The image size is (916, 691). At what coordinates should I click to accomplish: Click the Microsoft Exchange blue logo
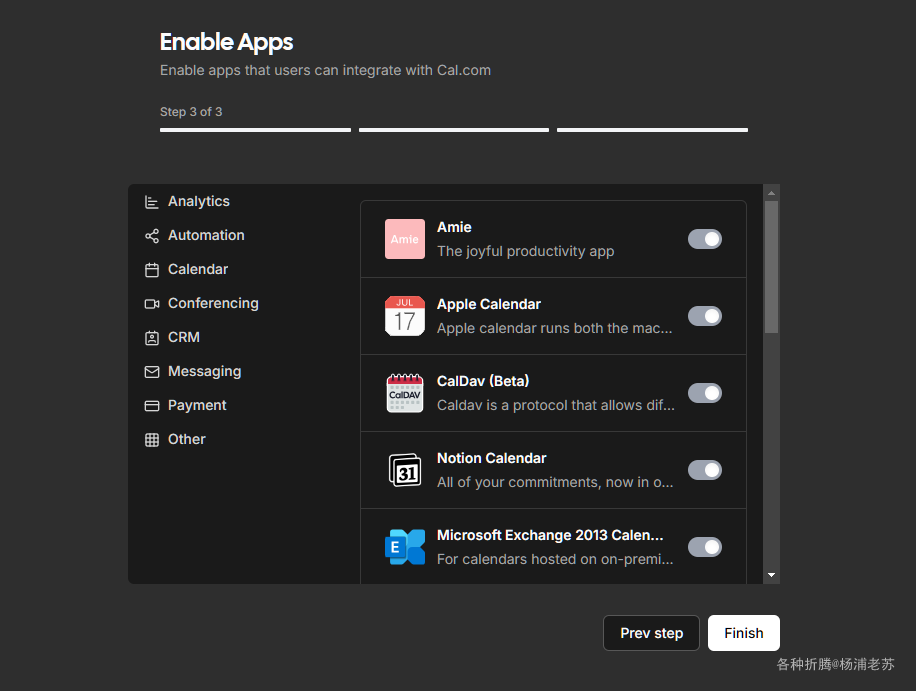405,547
